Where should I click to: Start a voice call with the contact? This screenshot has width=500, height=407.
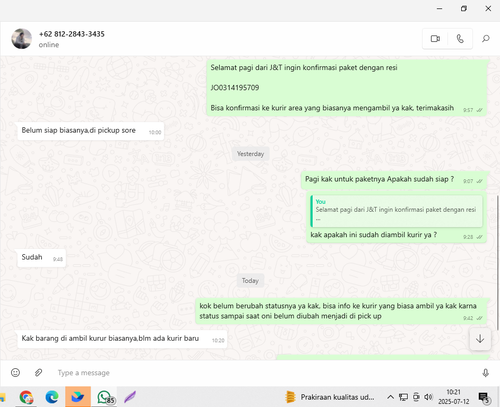[460, 39]
